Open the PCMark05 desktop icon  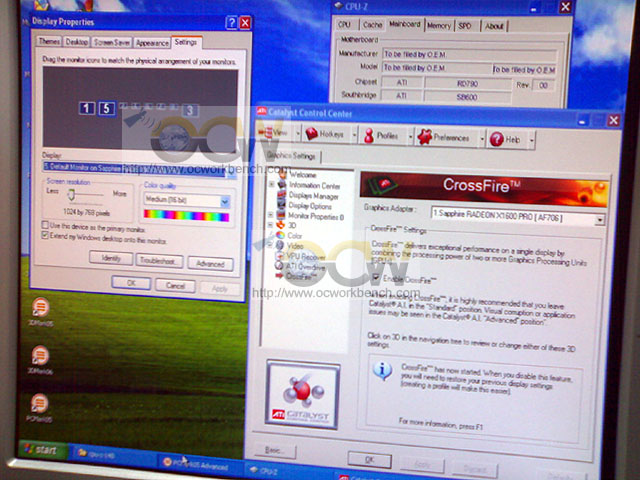tap(40, 408)
